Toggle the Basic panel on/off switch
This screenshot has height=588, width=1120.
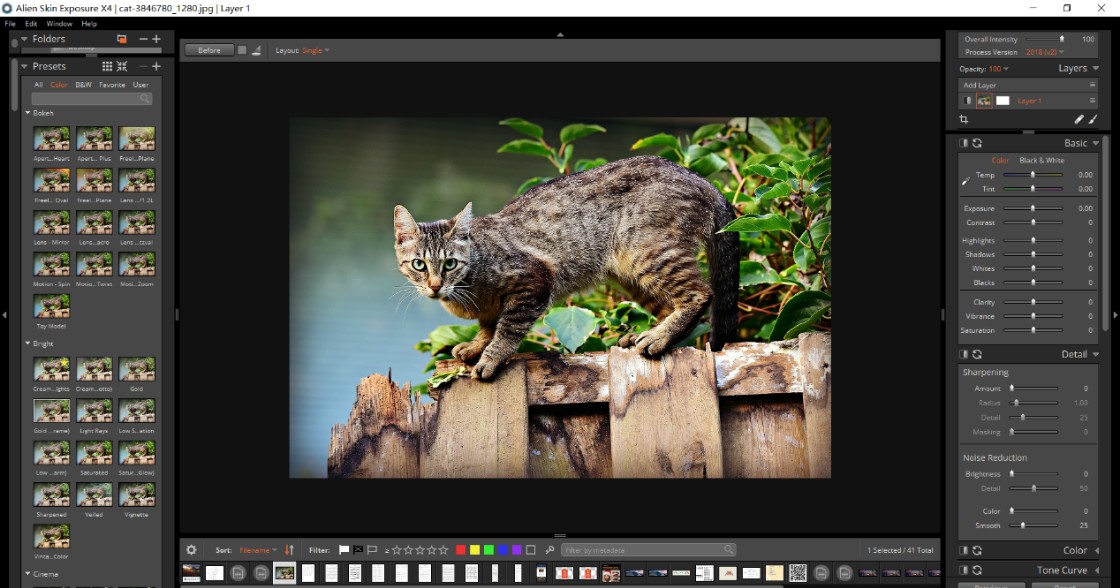click(x=964, y=143)
